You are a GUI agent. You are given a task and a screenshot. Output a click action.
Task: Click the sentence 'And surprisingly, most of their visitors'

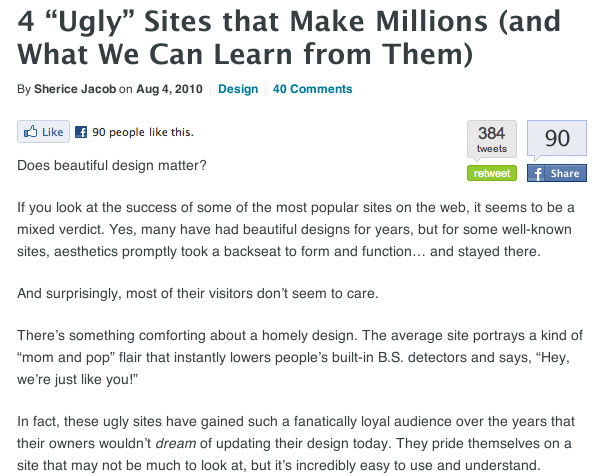coord(198,293)
